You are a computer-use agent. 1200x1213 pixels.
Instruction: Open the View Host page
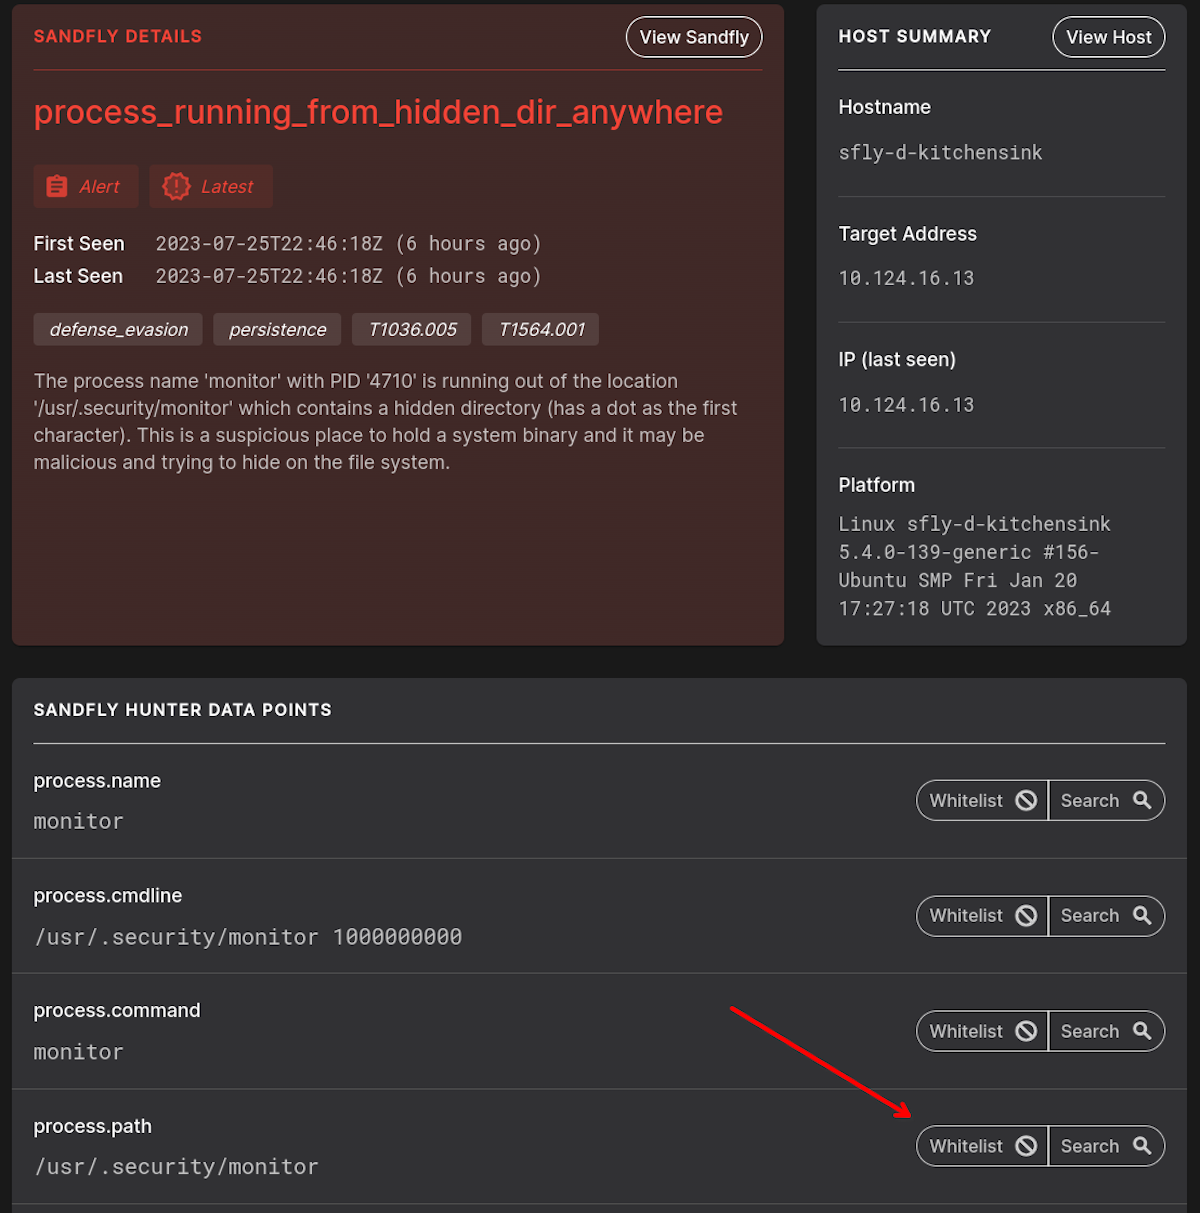[x=1108, y=36]
